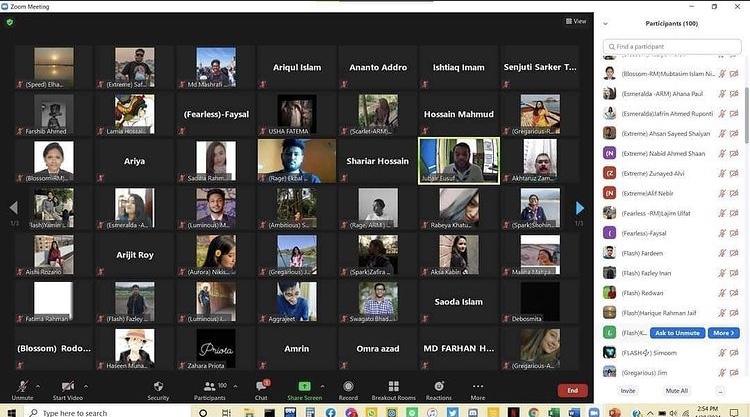Expand the audio options arrow next to Unmute
750x417 pixels.
click(38, 386)
